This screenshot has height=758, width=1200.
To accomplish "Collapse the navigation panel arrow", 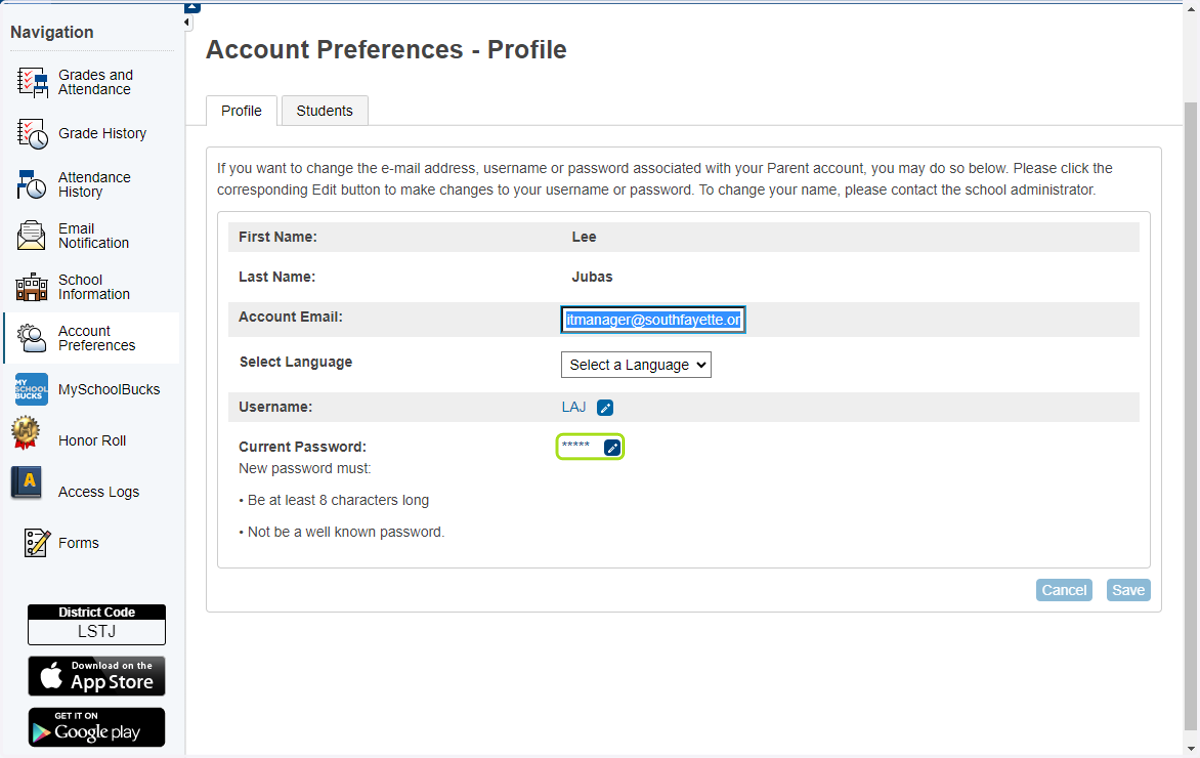I will pos(187,23).
